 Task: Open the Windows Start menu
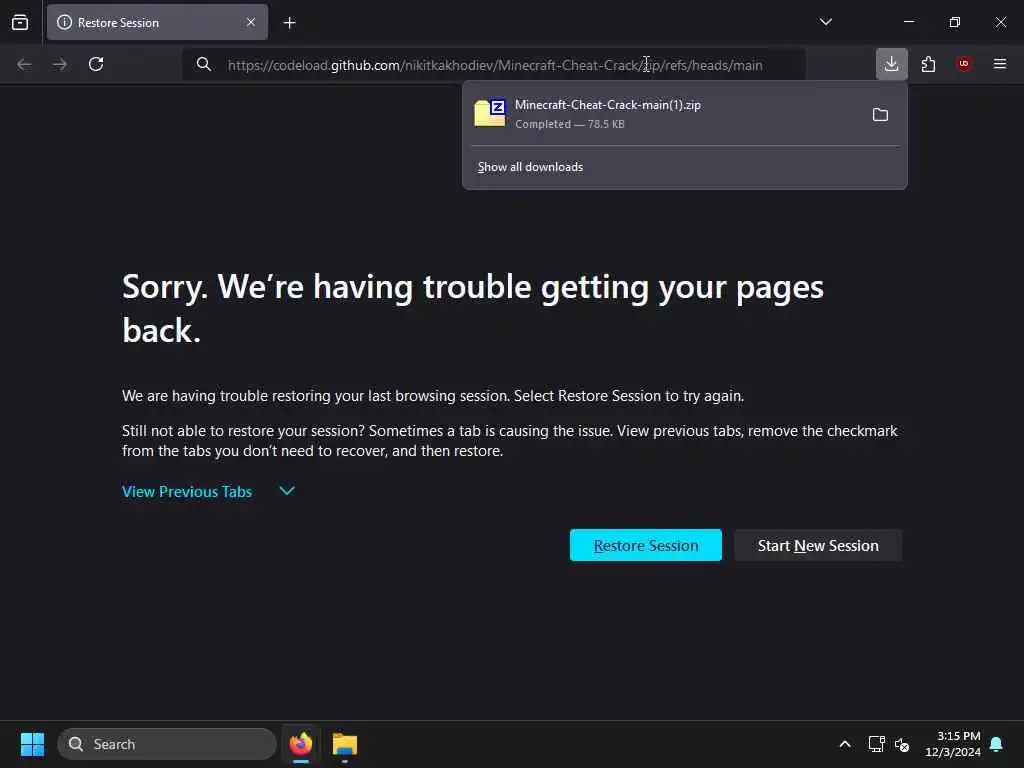click(32, 744)
